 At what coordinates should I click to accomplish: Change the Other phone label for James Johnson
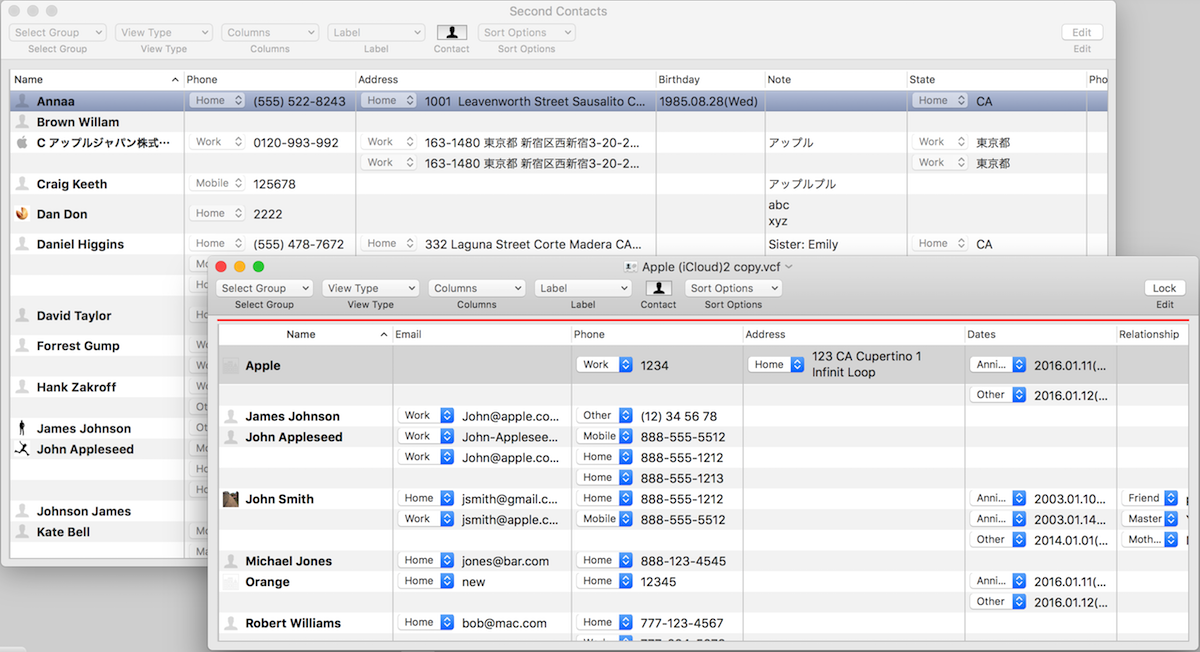pos(605,415)
